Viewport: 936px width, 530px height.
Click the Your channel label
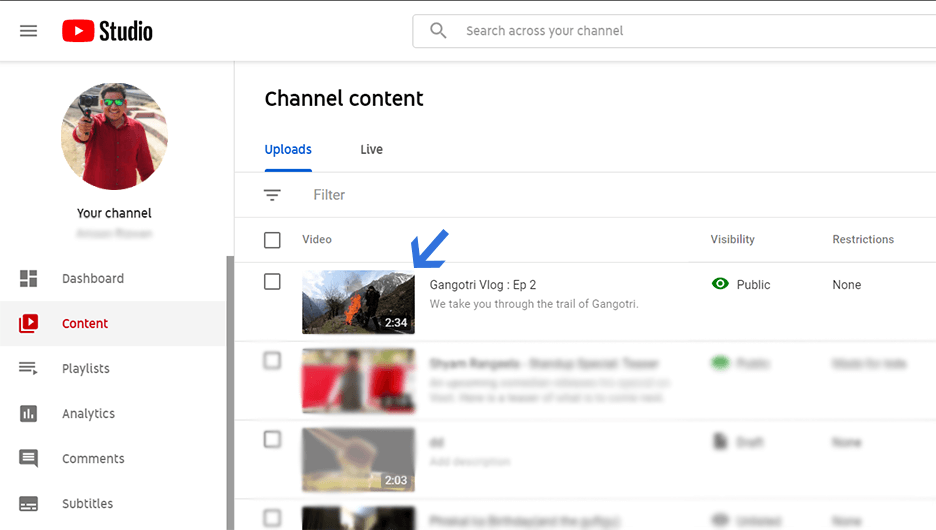(114, 213)
